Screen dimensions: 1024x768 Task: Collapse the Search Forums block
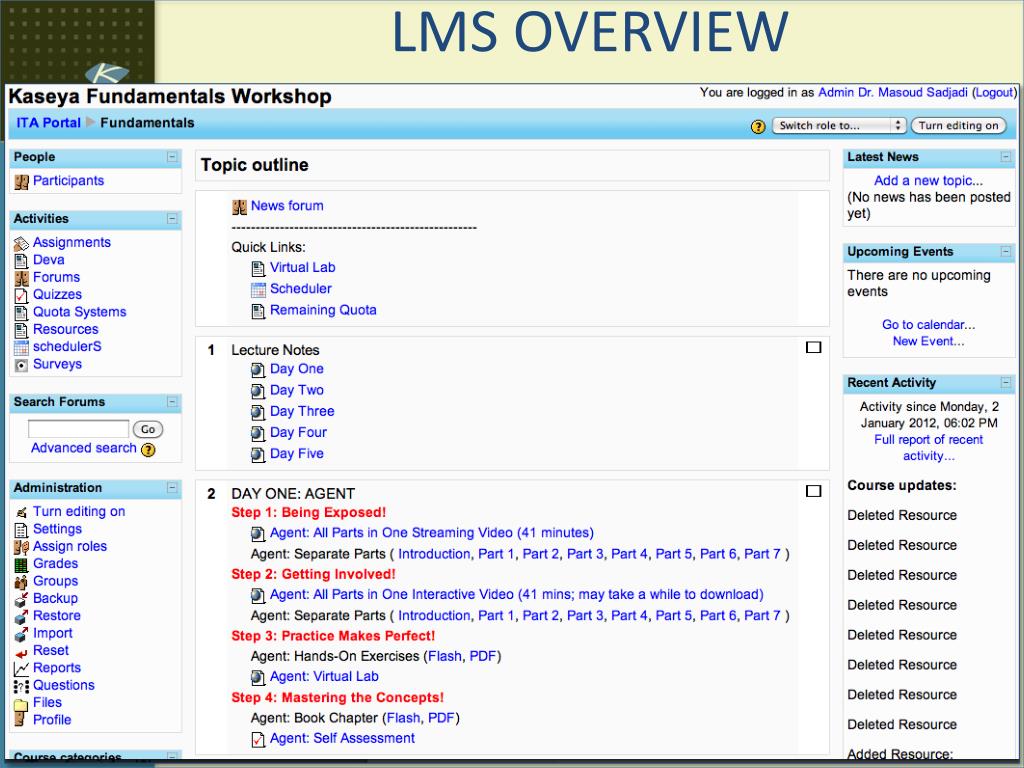[172, 402]
